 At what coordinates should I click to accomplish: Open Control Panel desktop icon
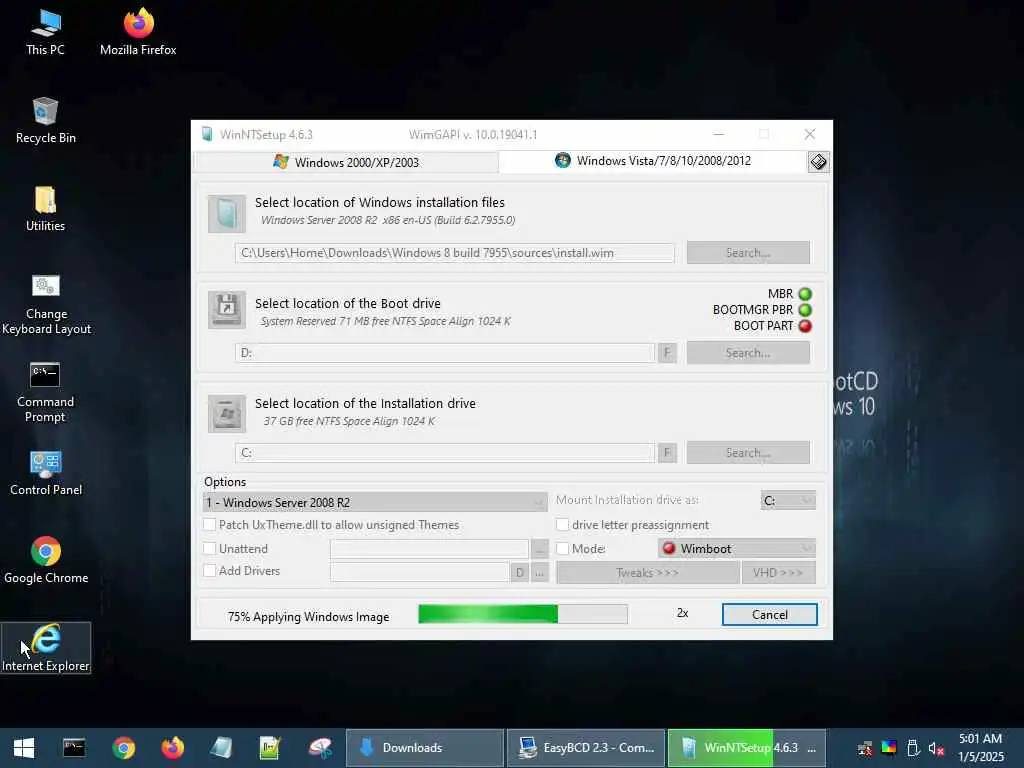tap(46, 473)
